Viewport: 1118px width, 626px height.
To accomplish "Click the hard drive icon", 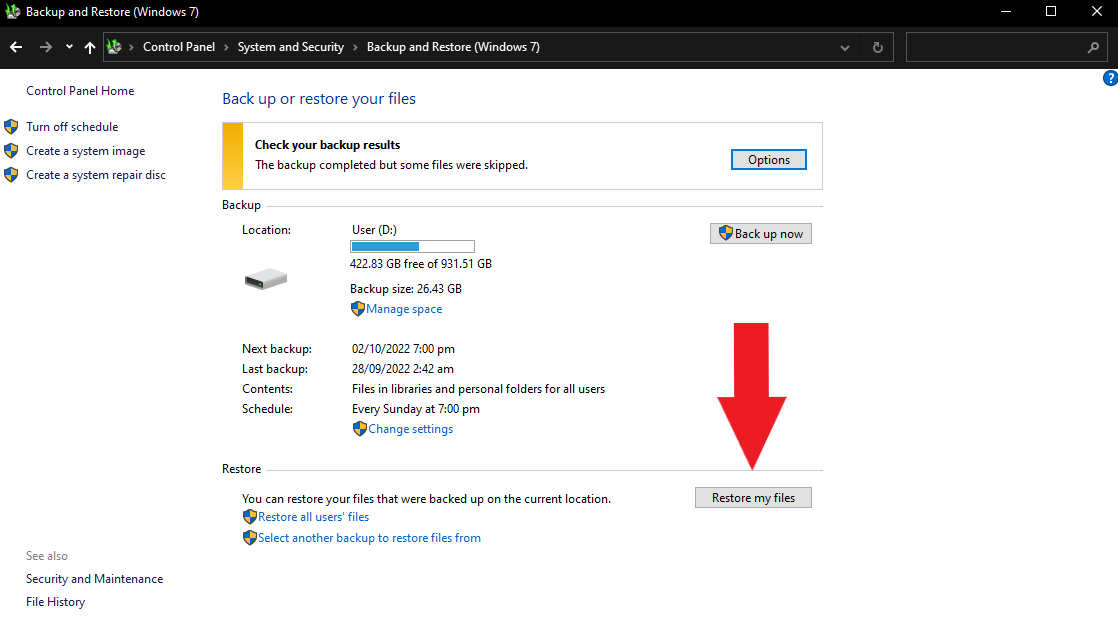I will pyautogui.click(x=265, y=279).
